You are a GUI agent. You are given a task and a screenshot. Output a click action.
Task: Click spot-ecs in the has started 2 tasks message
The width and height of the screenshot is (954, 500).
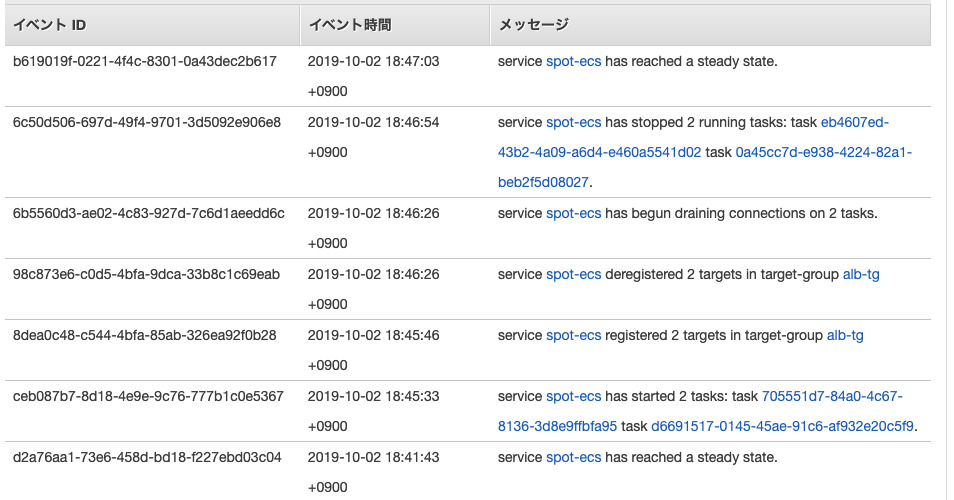(573, 396)
